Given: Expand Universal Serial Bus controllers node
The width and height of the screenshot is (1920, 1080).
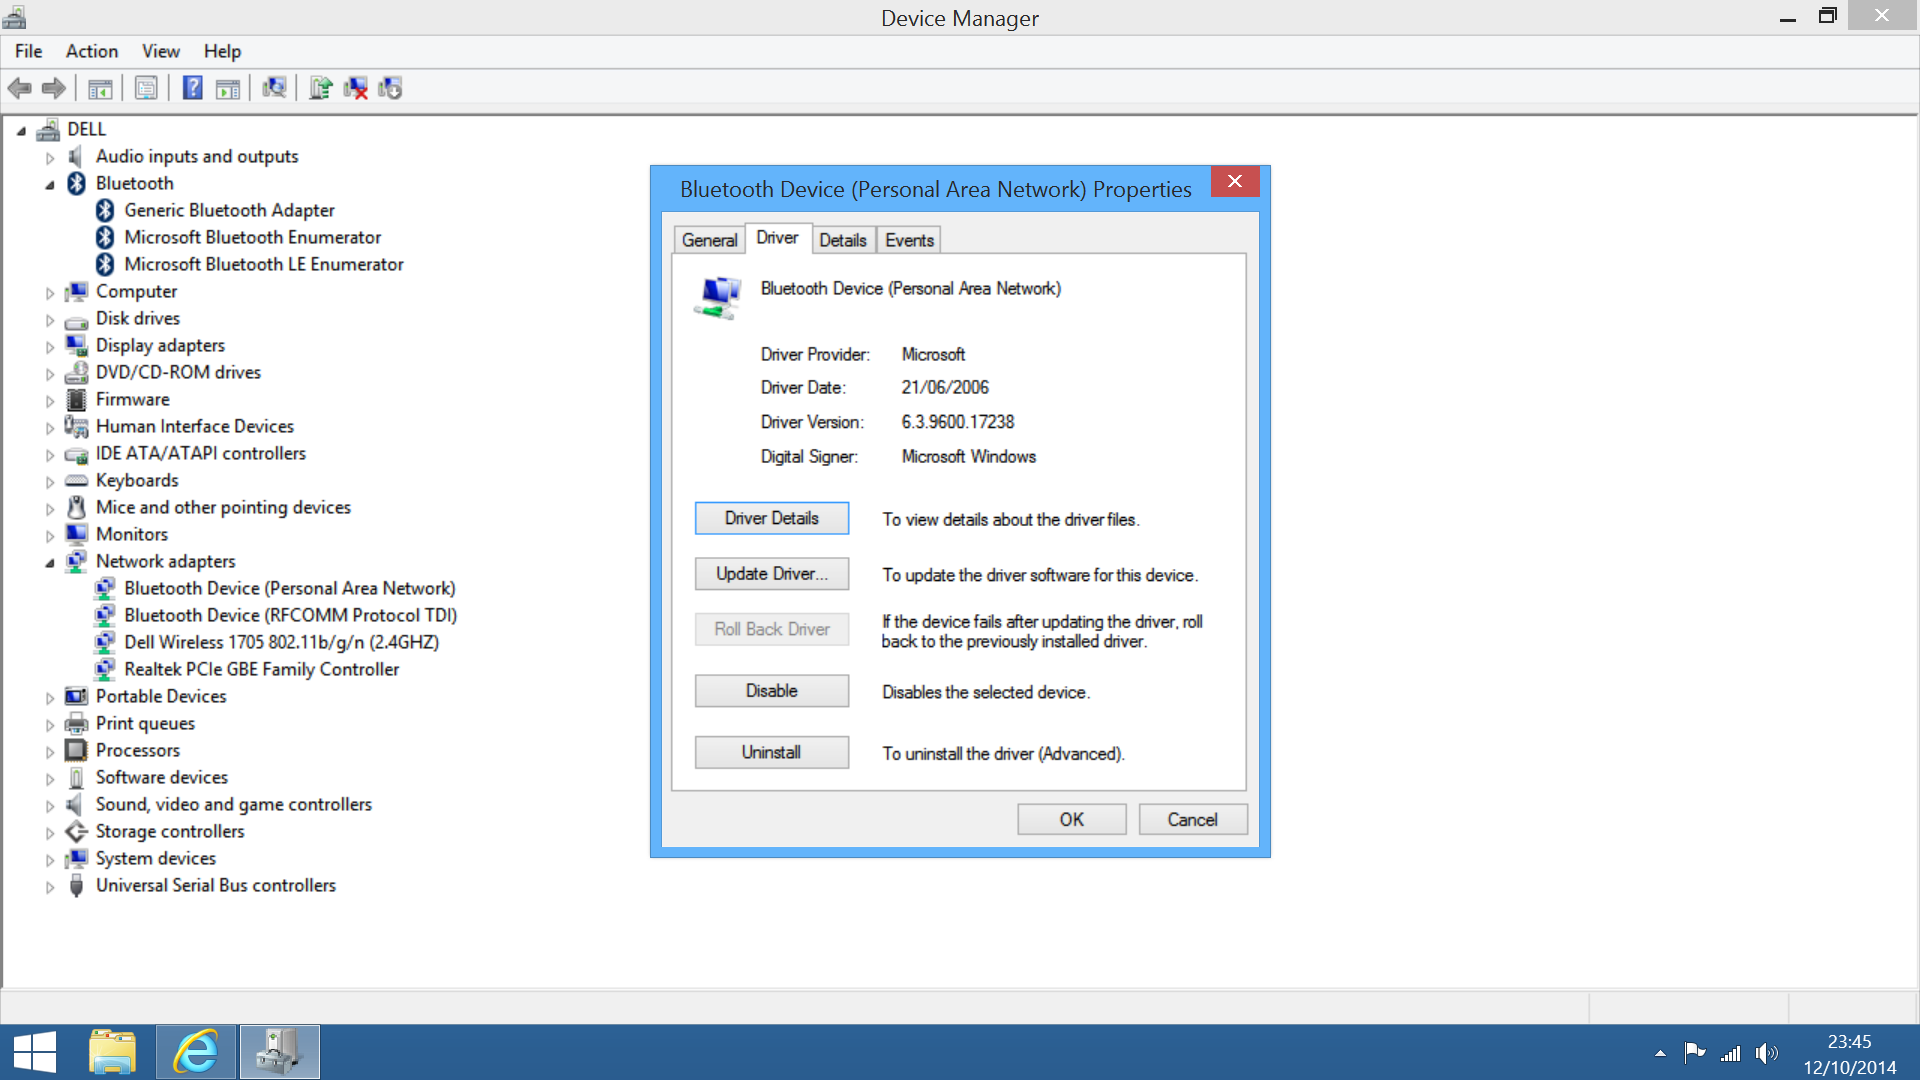Looking at the screenshot, I should coord(49,886).
